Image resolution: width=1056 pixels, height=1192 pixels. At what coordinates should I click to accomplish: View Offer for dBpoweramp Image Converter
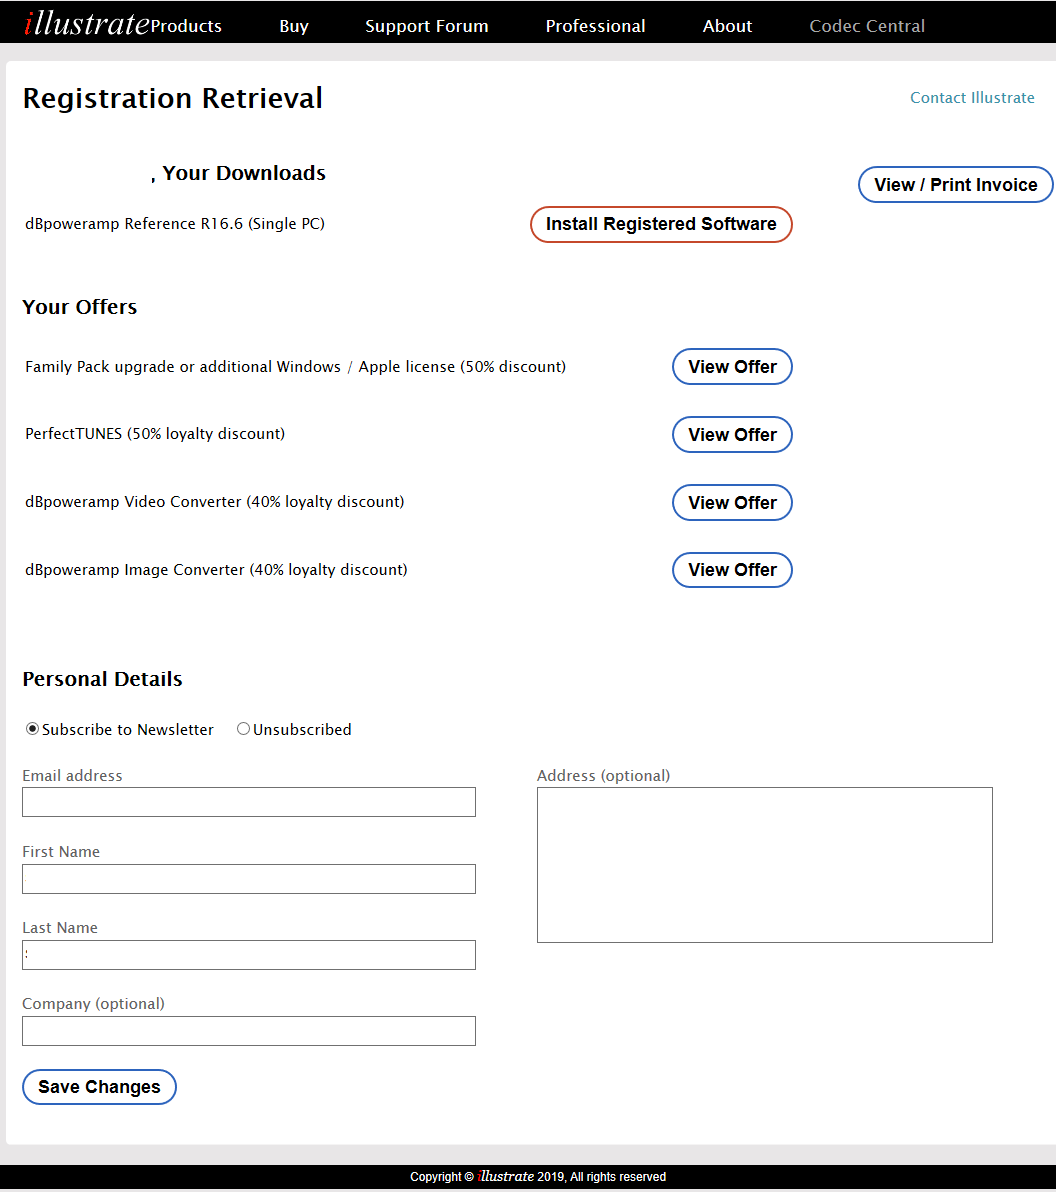coord(732,570)
